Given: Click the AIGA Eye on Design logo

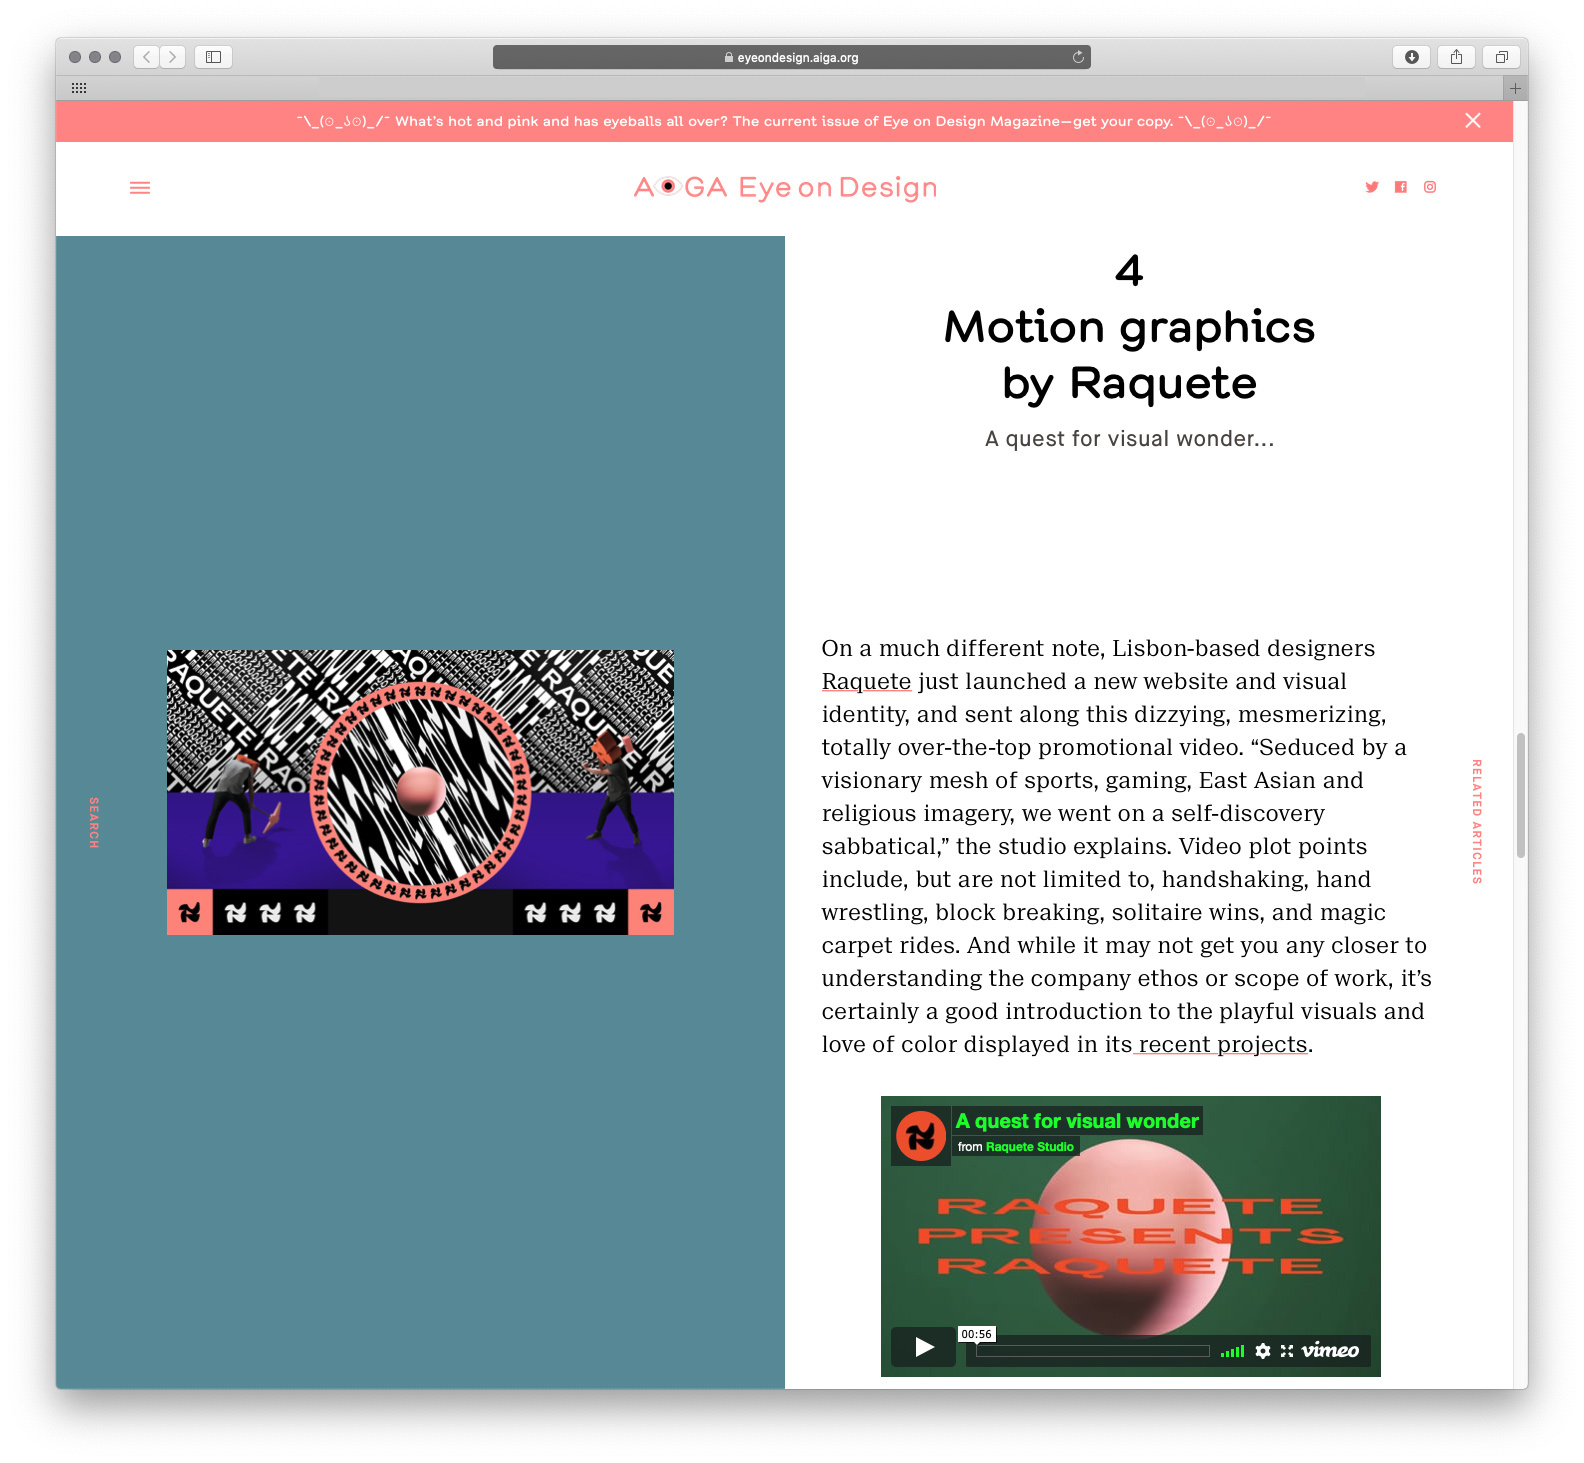Looking at the screenshot, I should (786, 187).
